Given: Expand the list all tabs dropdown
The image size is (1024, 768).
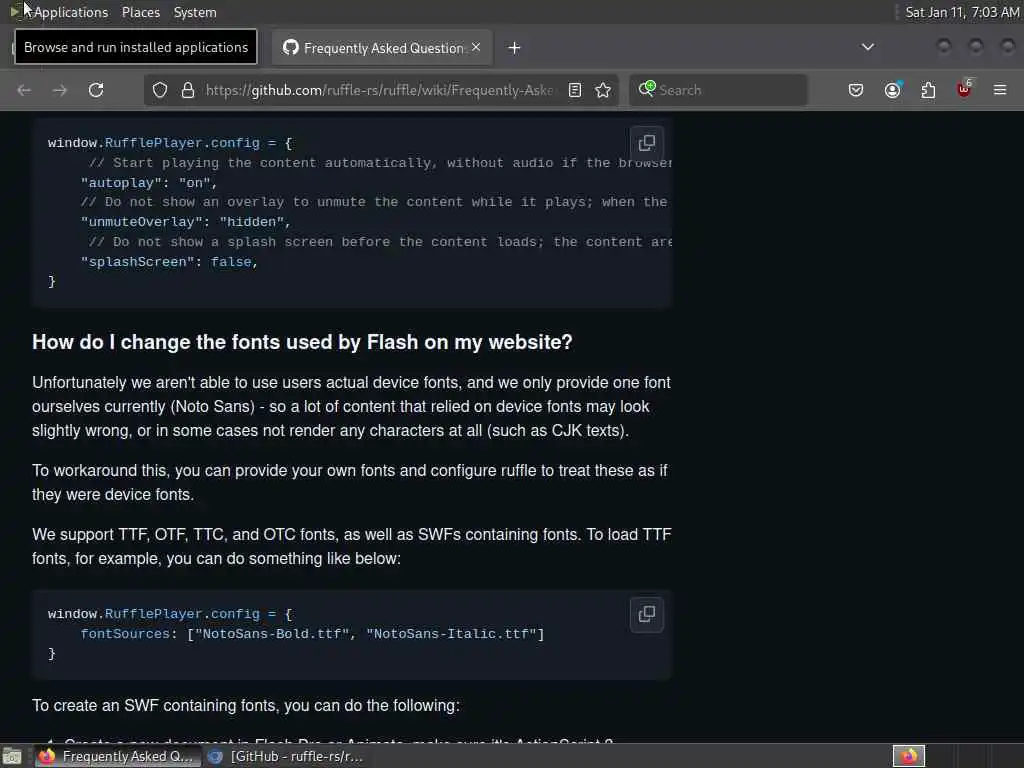Looking at the screenshot, I should tap(868, 47).
